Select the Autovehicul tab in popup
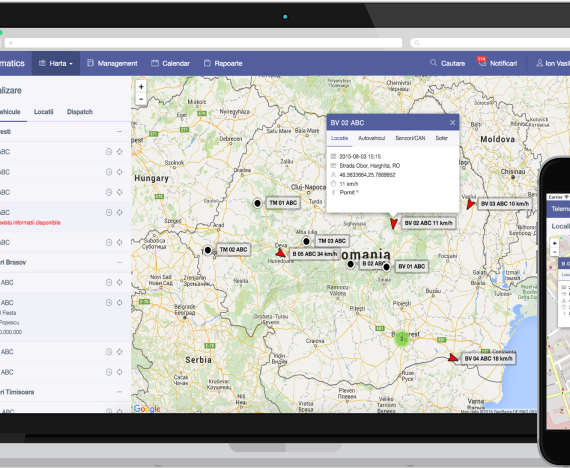The height and width of the screenshot is (468, 570). point(372,138)
